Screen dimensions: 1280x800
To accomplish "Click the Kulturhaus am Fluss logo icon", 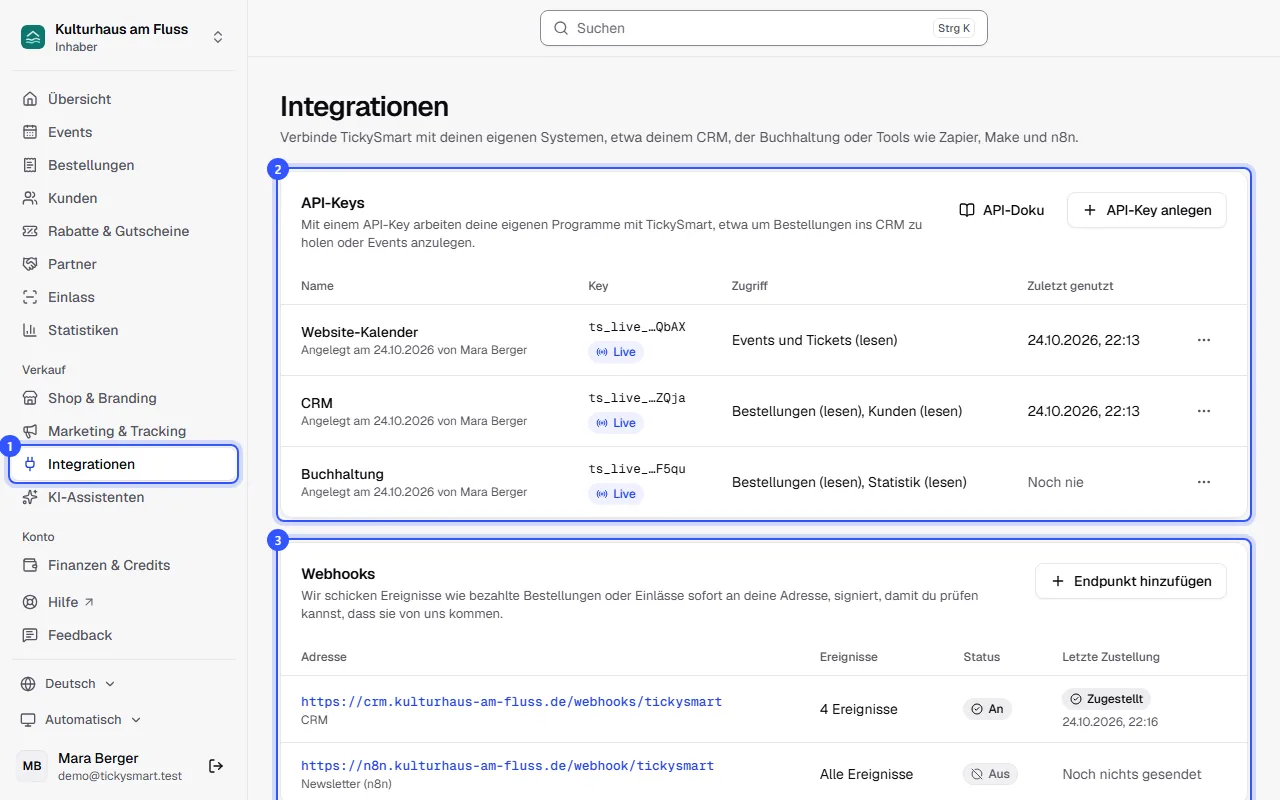I will point(33,37).
